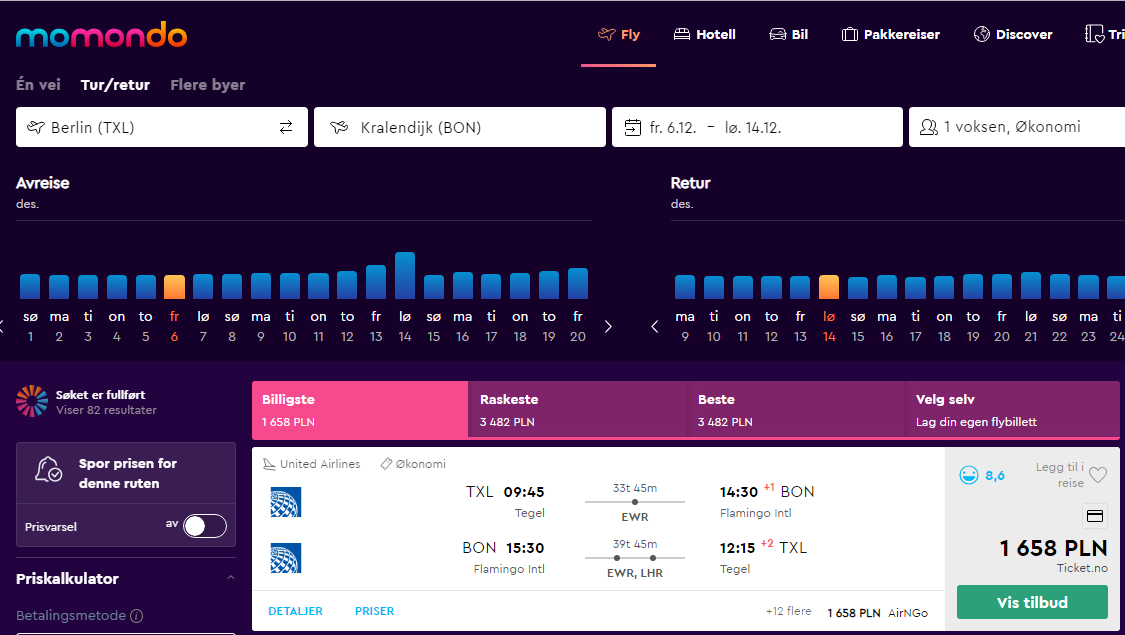This screenshot has width=1125, height=635.
Task: Toggle the Prisvarsel switch
Action: point(204,526)
